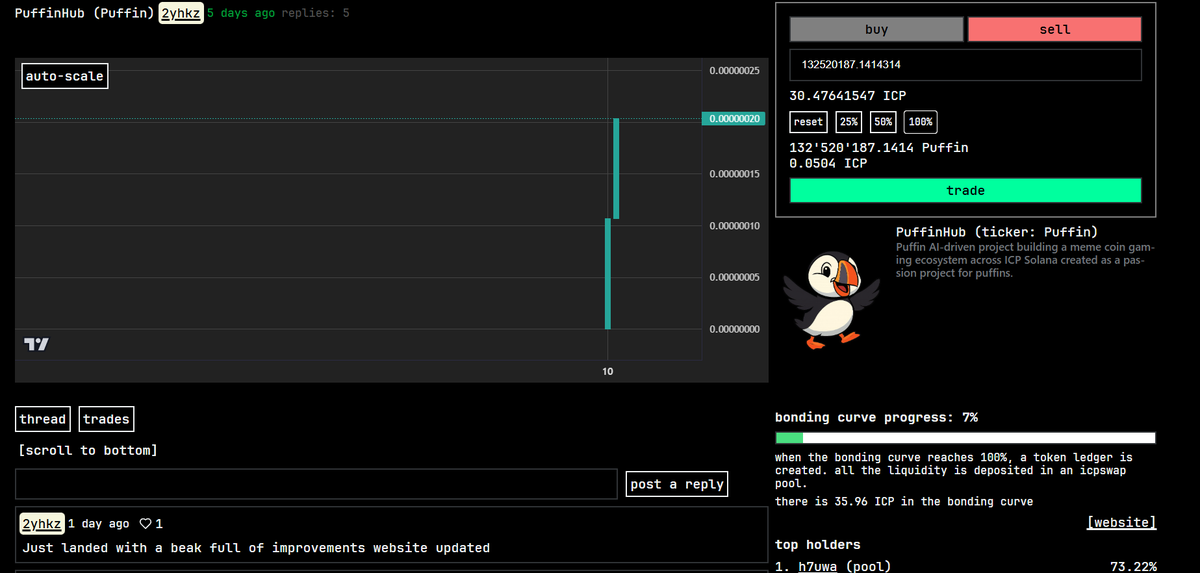
Task: Click the TradingView logo on the chart
Action: tap(36, 344)
